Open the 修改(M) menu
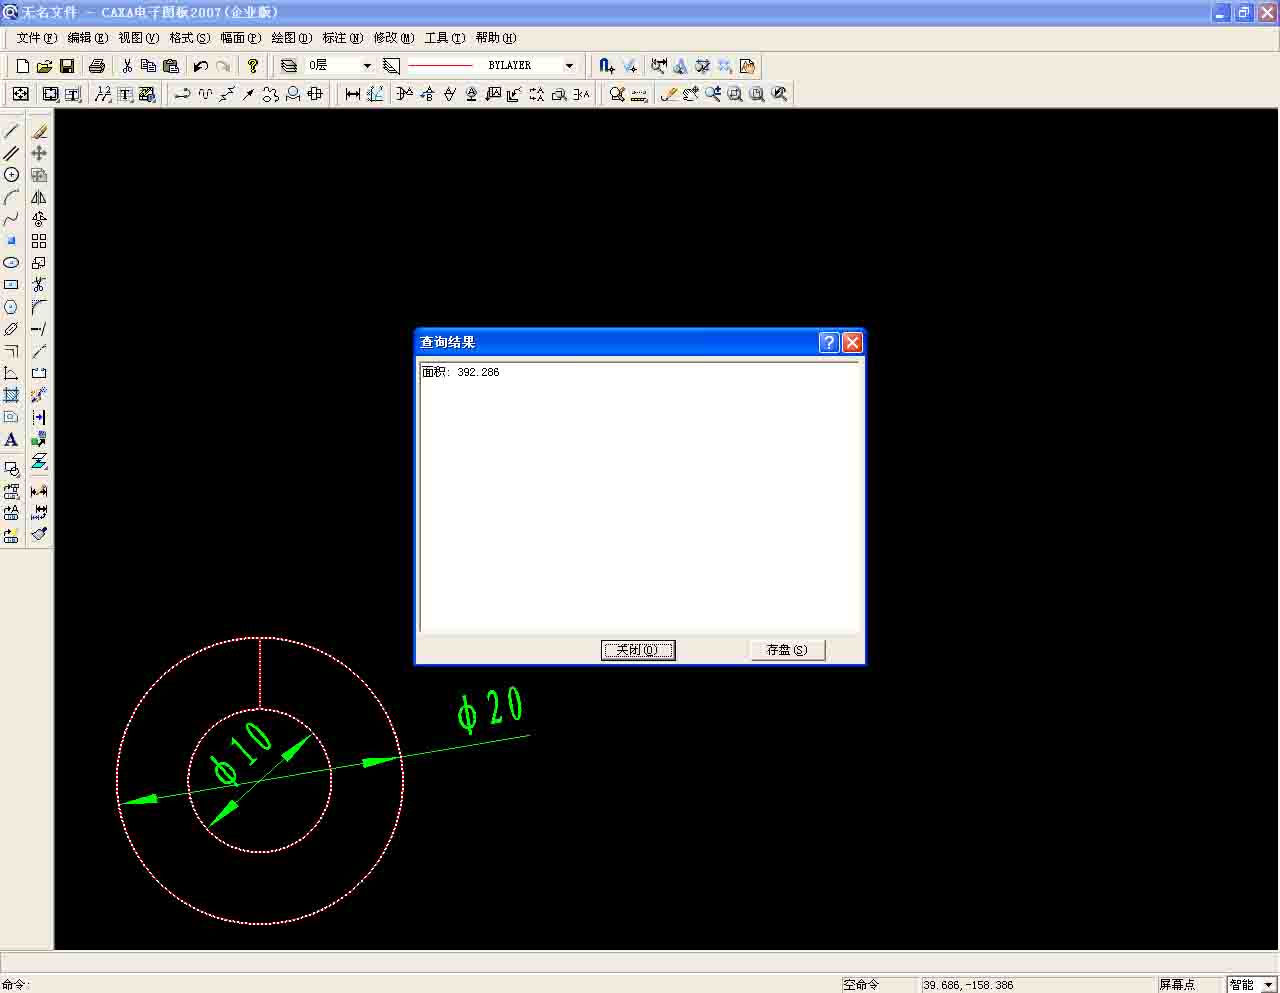Image resolution: width=1280 pixels, height=993 pixels. point(394,38)
